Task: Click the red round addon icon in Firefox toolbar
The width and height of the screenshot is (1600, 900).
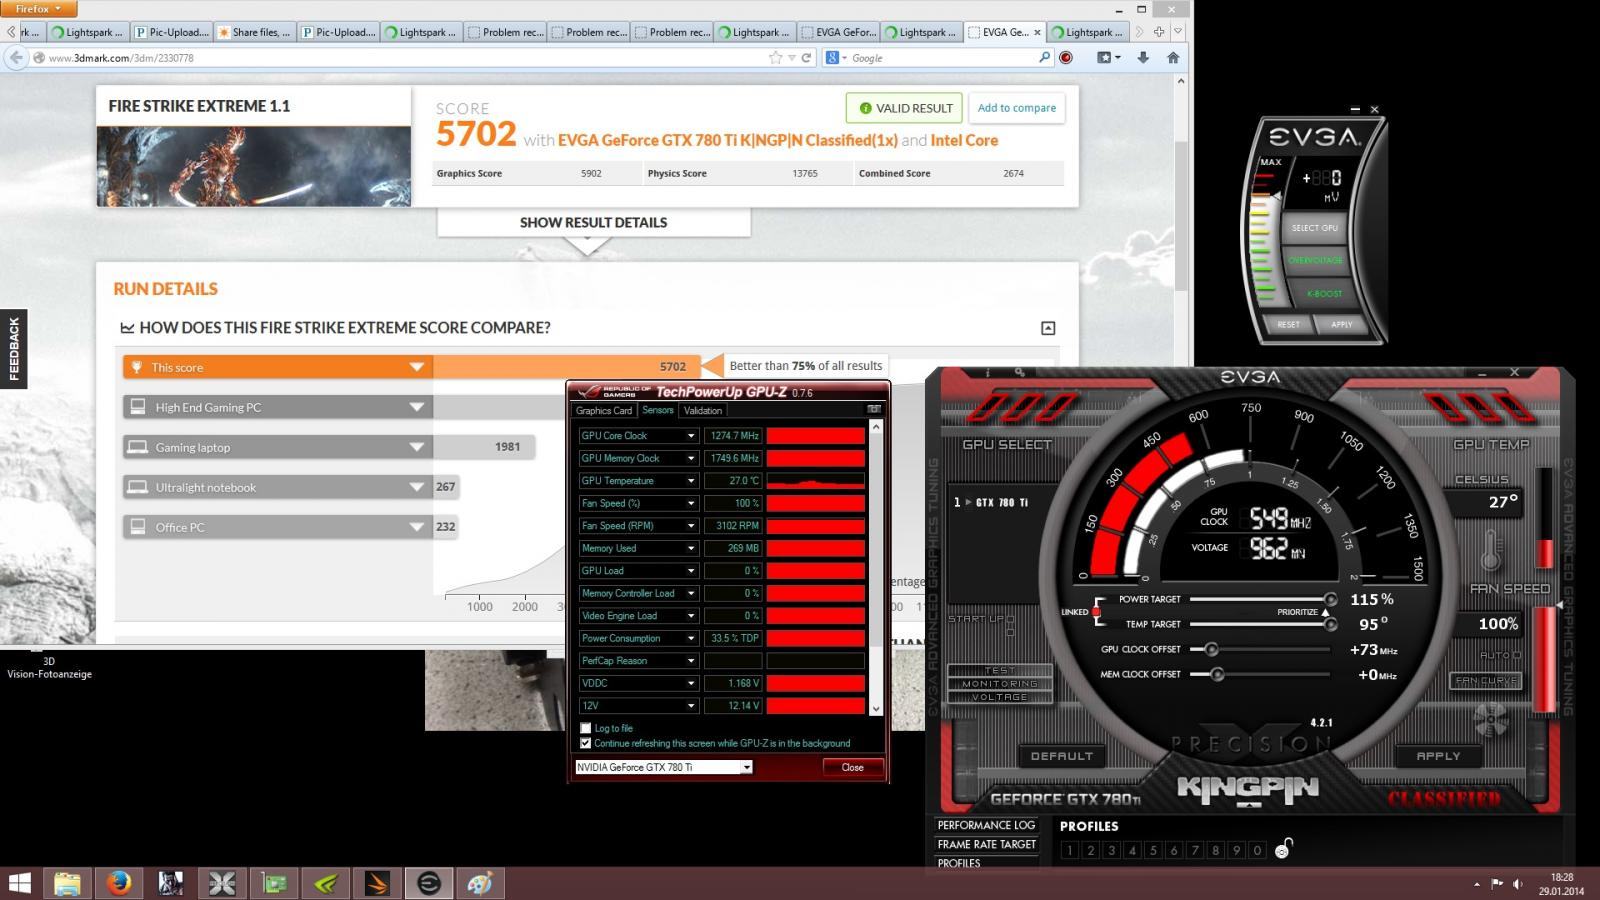Action: coord(1066,58)
